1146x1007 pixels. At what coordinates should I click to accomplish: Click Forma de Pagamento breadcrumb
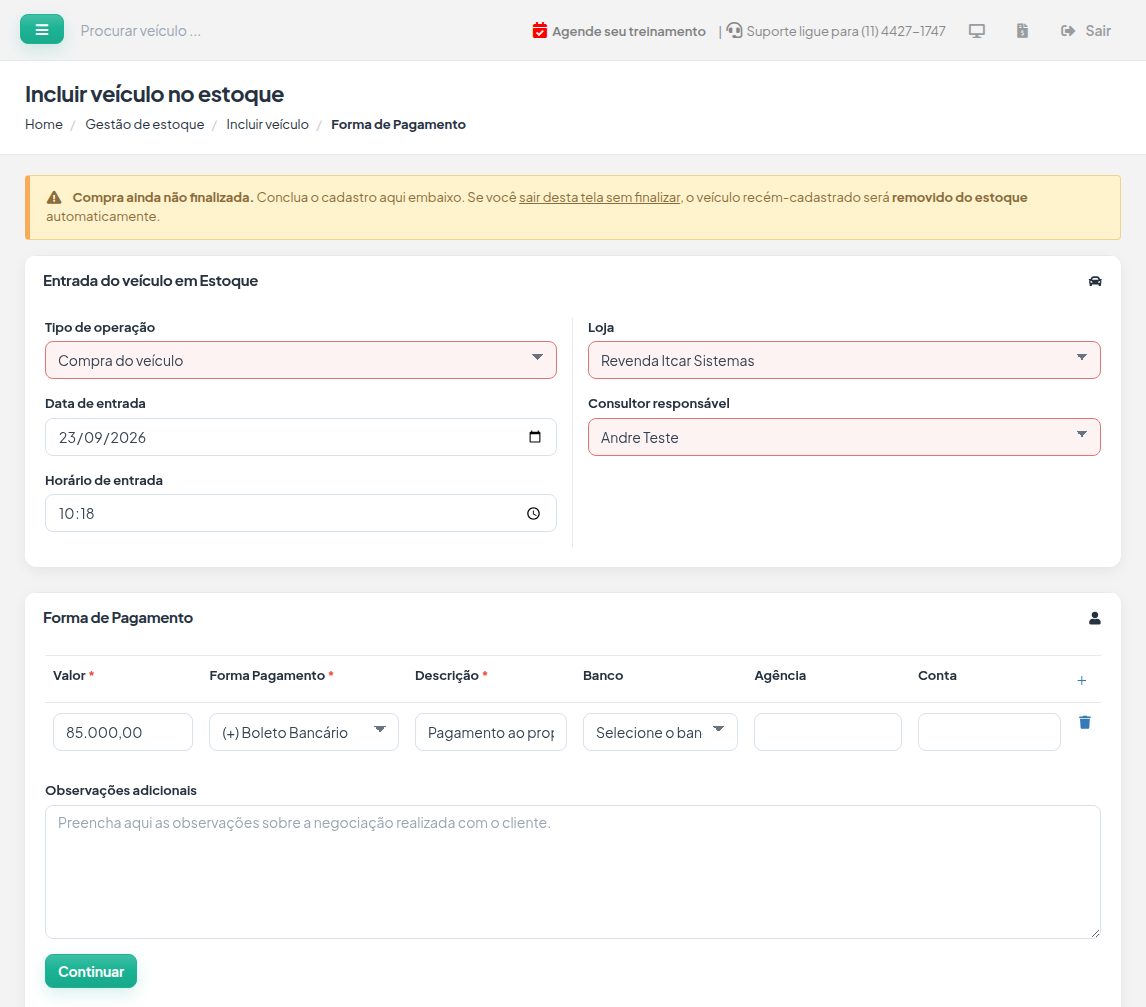tap(398, 124)
